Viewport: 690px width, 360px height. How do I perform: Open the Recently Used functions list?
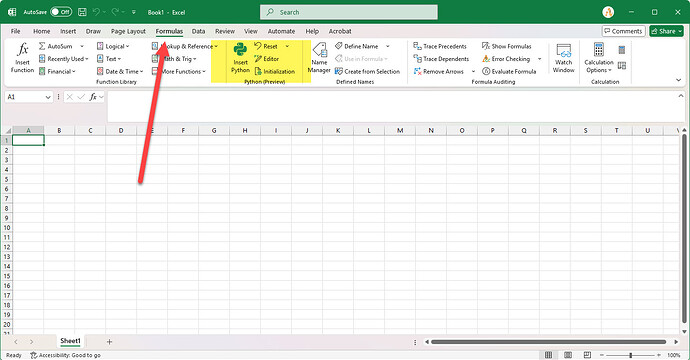[x=63, y=59]
